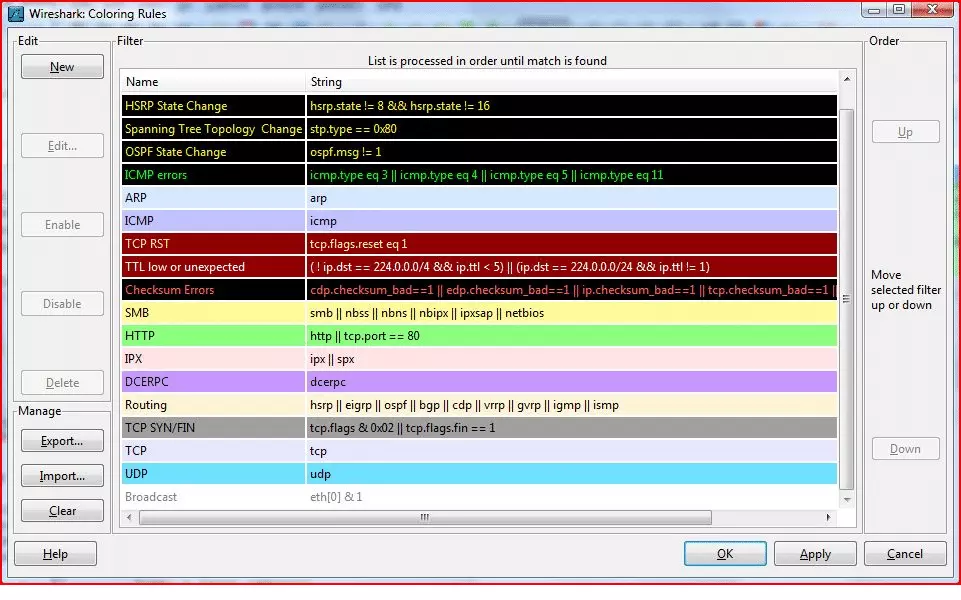Move the selected filter down in order
Viewport: 961px width, 600px height.
click(905, 448)
